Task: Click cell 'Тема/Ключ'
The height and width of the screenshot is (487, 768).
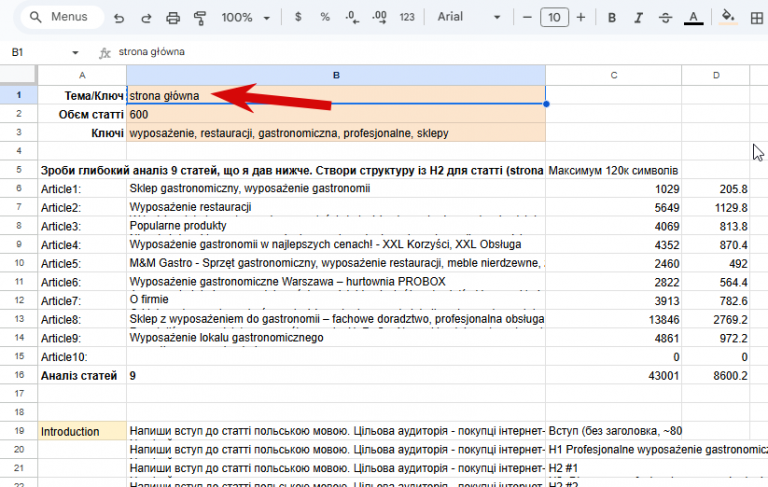Action: click(x=82, y=96)
